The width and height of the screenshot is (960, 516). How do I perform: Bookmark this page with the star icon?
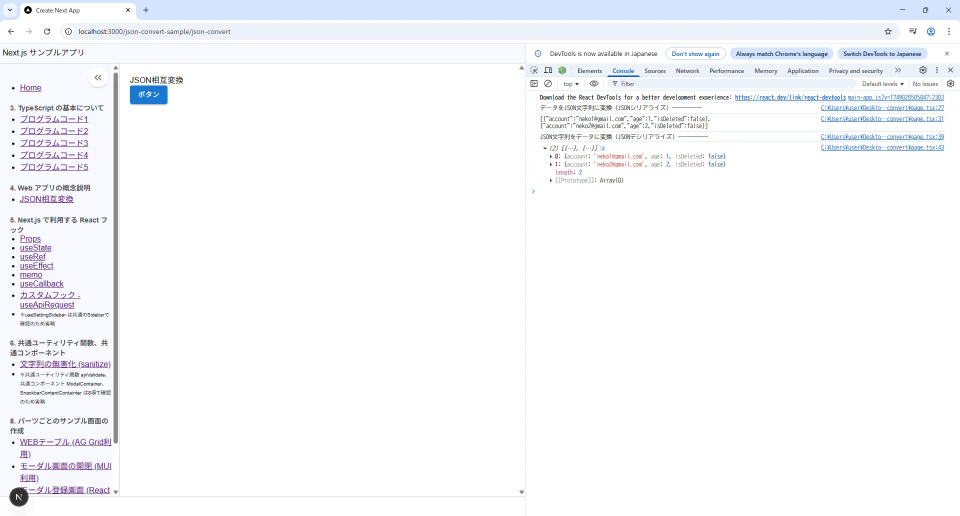coord(888,31)
